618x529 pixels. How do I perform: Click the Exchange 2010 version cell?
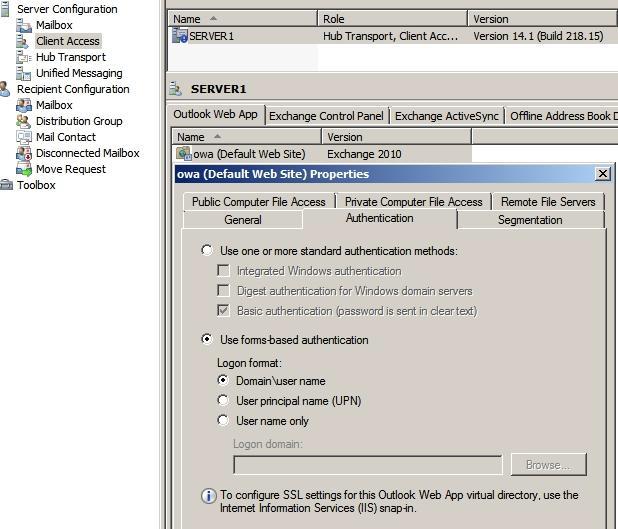(364, 154)
